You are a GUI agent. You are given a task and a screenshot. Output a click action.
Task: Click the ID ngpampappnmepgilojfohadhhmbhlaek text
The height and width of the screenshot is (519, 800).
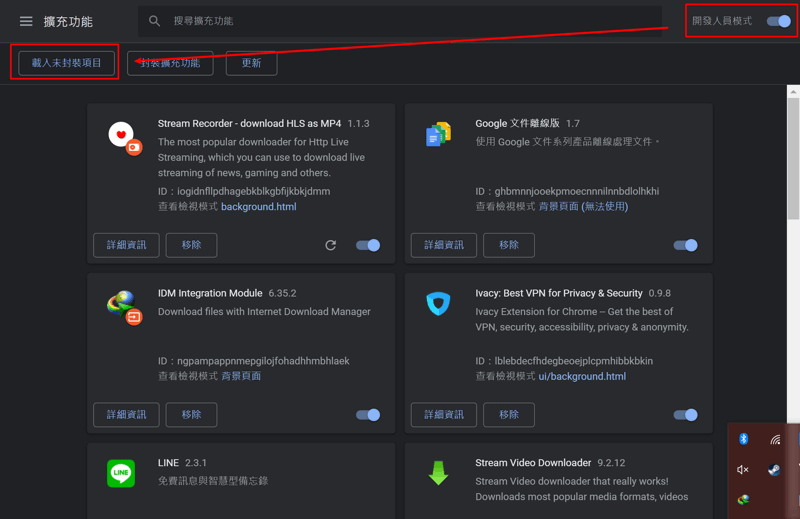point(254,361)
